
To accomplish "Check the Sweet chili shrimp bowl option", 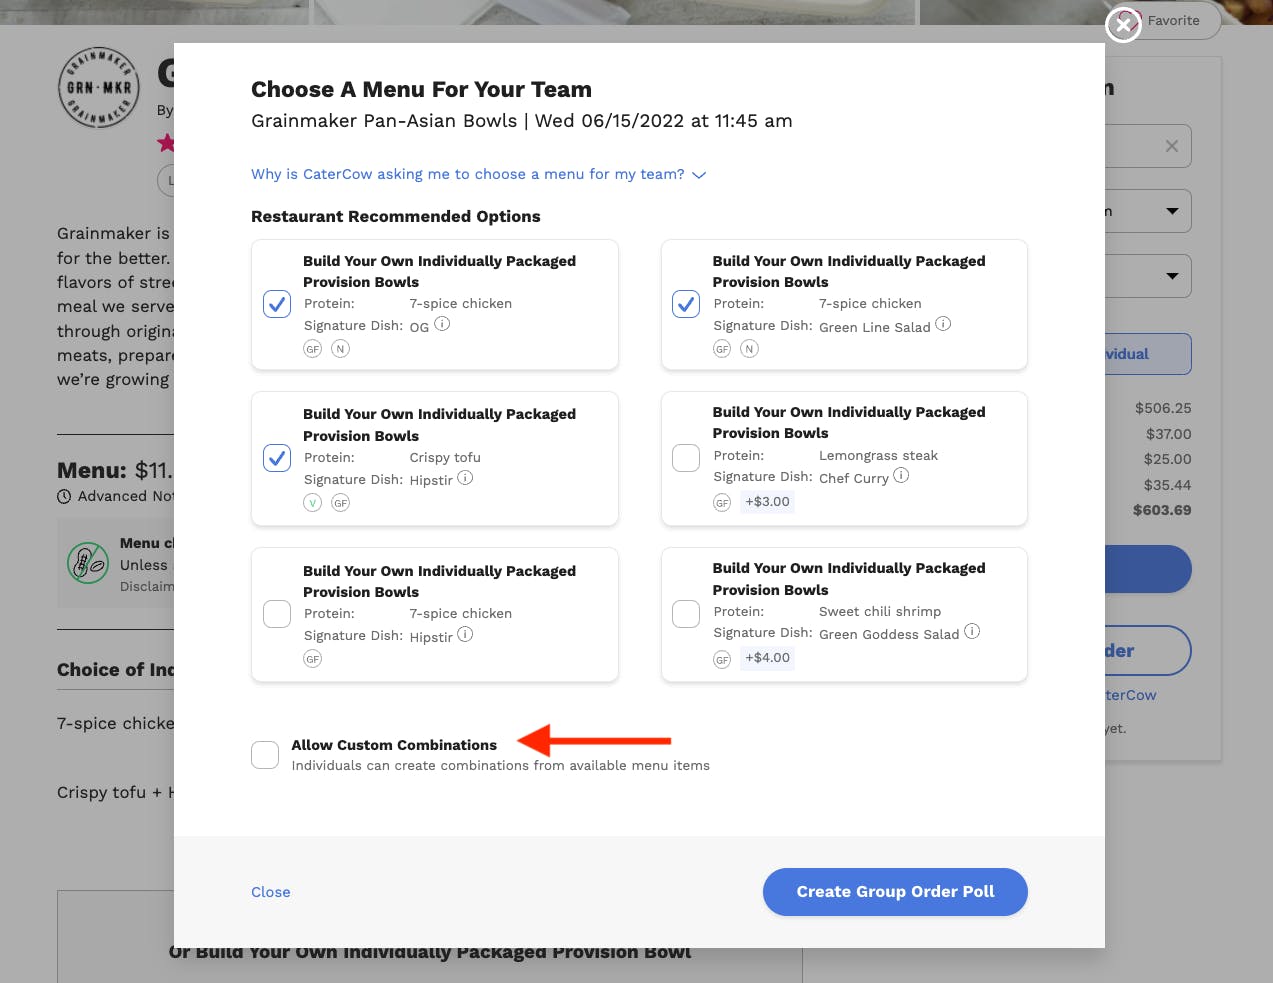I will (x=686, y=614).
